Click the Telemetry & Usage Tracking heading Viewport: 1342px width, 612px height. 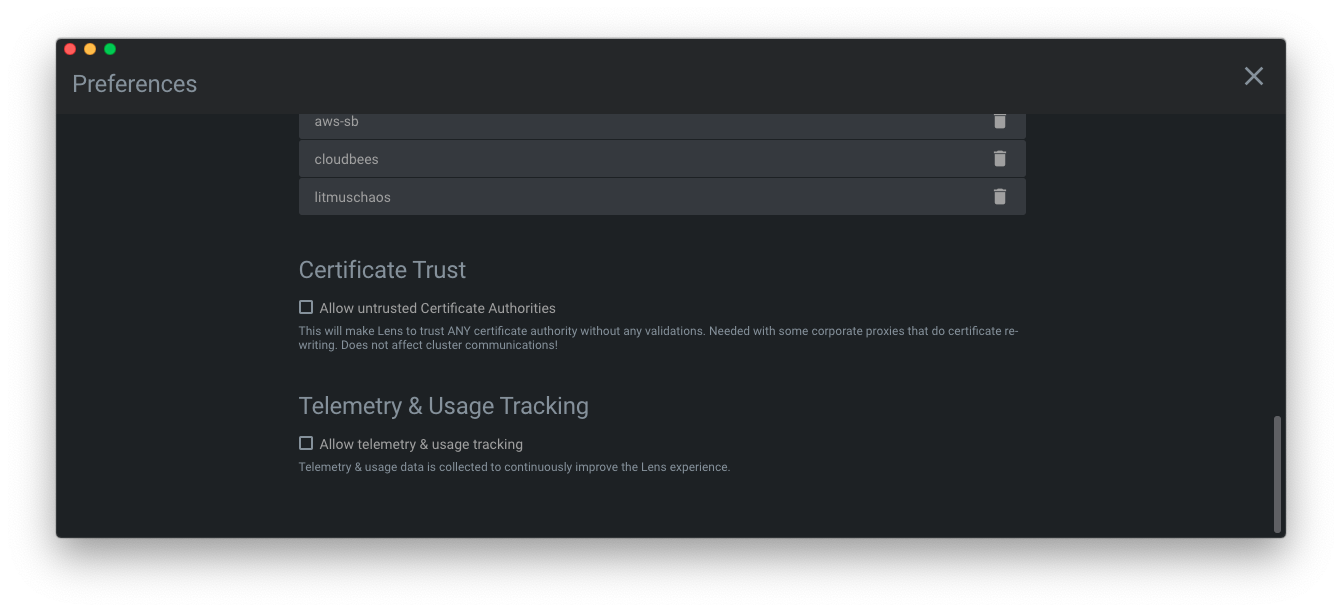pyautogui.click(x=443, y=405)
